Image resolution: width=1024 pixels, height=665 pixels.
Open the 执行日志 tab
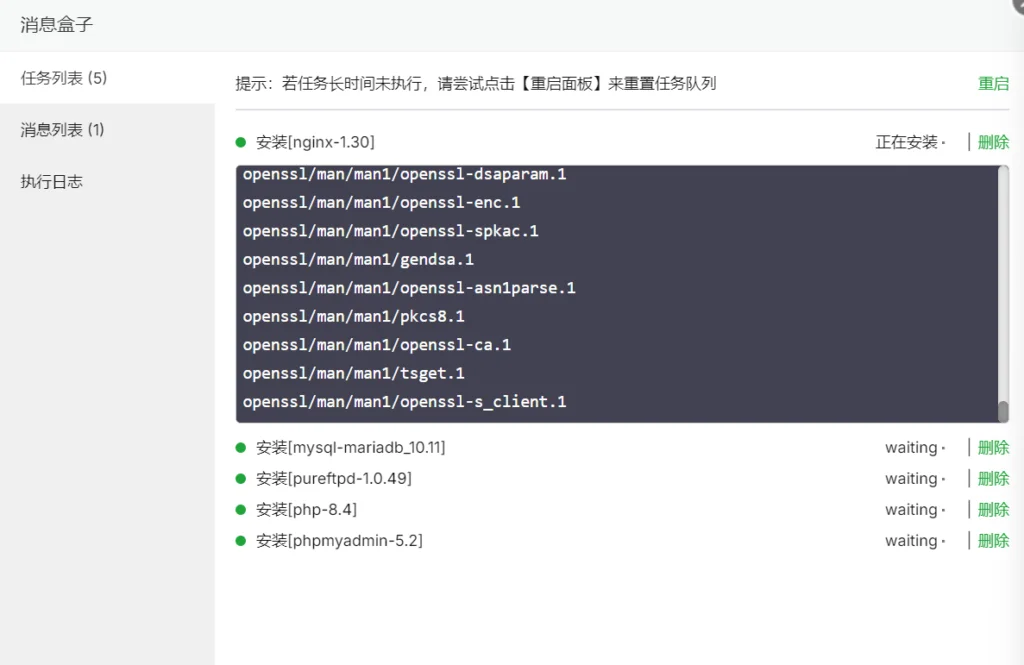(x=107, y=181)
